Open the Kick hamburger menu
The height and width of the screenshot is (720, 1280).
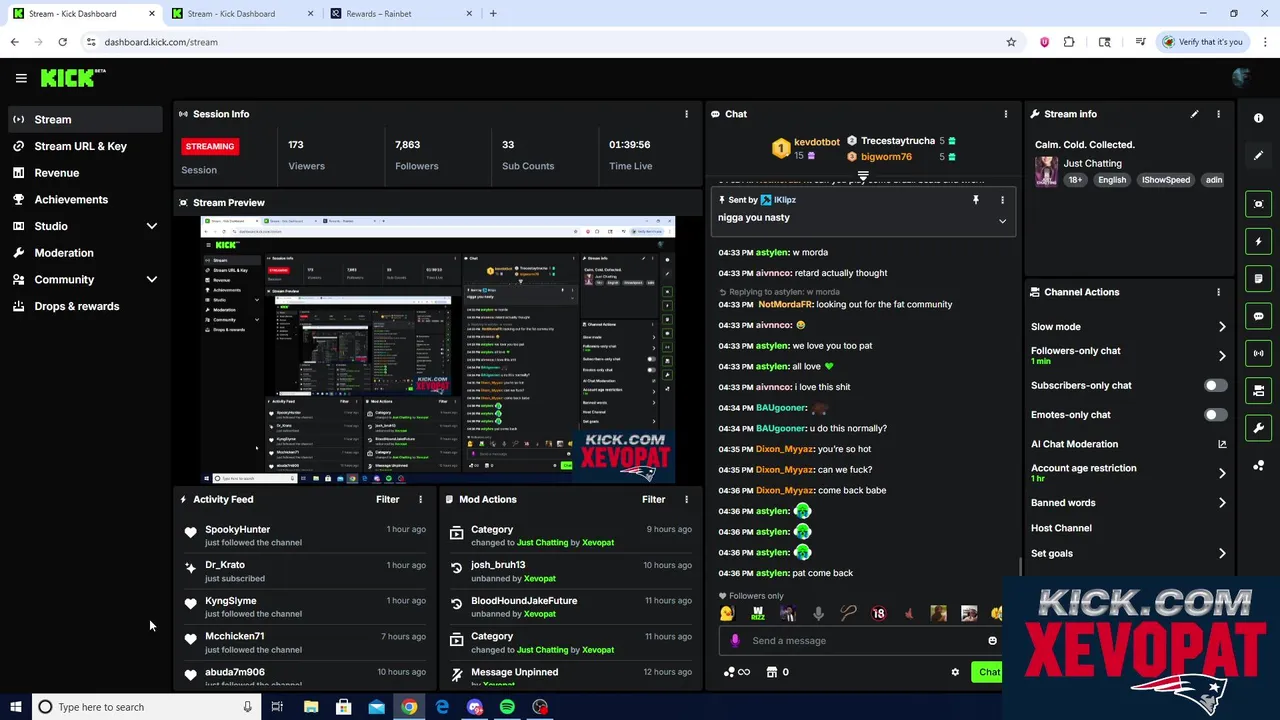tap(21, 78)
